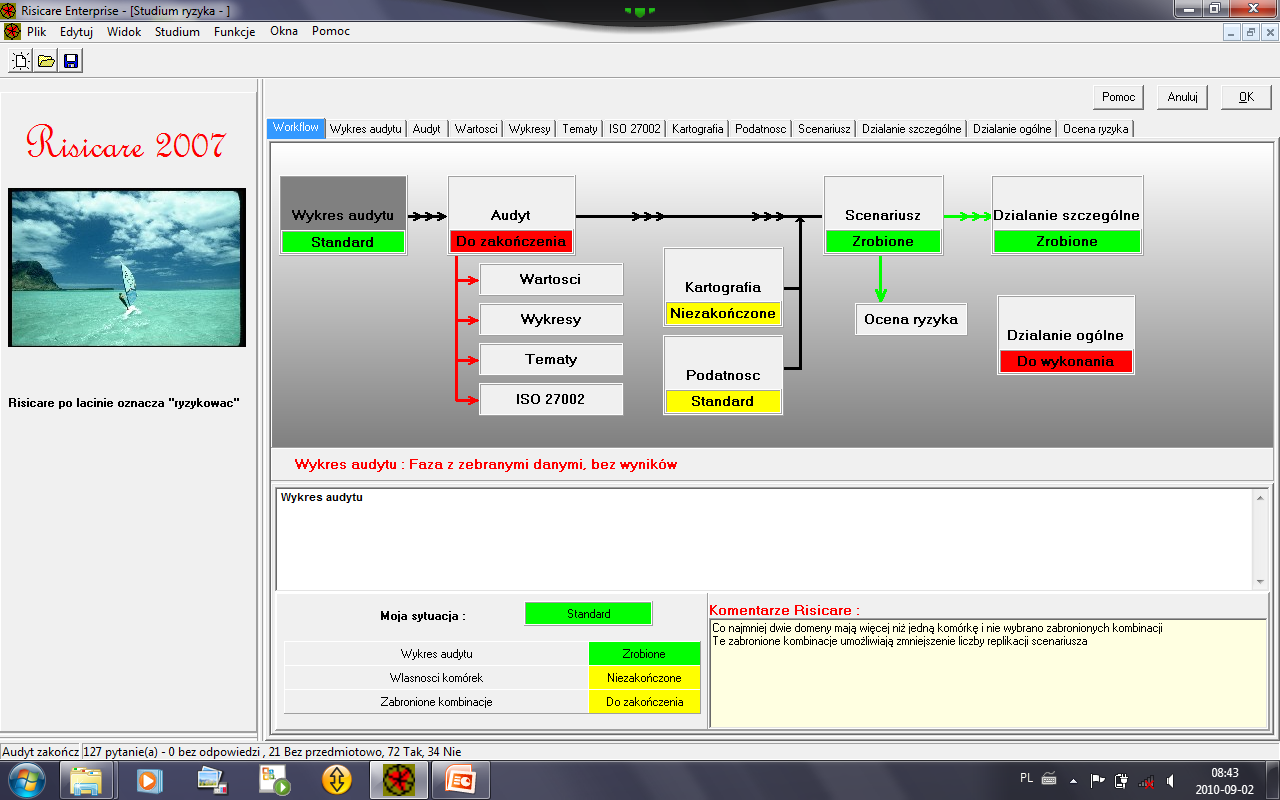Viewport: 1280px width, 800px height.
Task: Open Windows Explorer from taskbar
Action: [x=85, y=779]
